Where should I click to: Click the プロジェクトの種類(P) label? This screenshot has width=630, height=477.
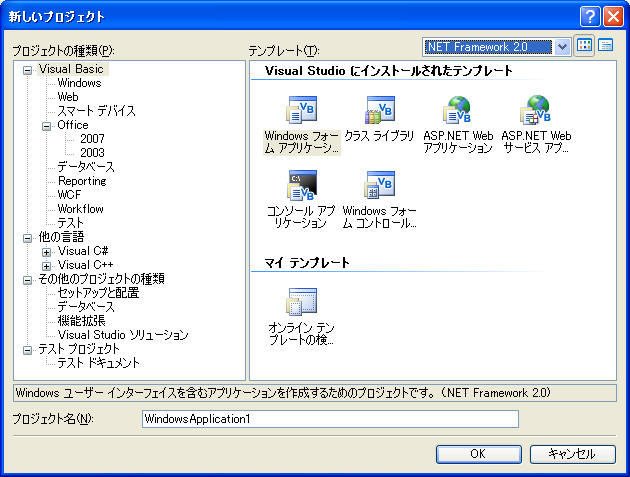(x=63, y=51)
